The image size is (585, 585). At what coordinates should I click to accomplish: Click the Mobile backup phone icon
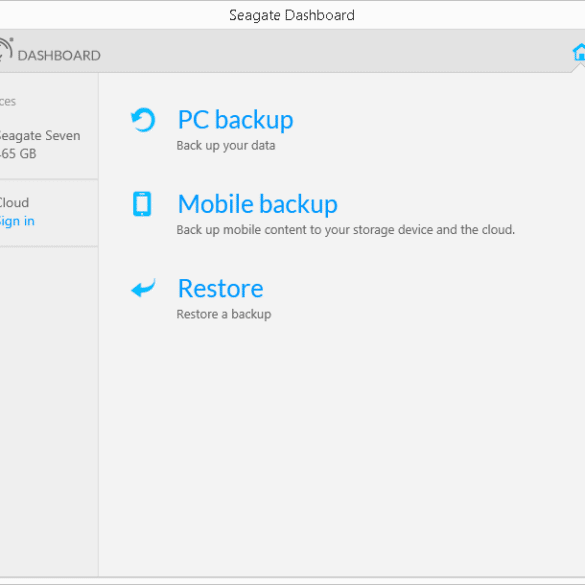pos(142,204)
